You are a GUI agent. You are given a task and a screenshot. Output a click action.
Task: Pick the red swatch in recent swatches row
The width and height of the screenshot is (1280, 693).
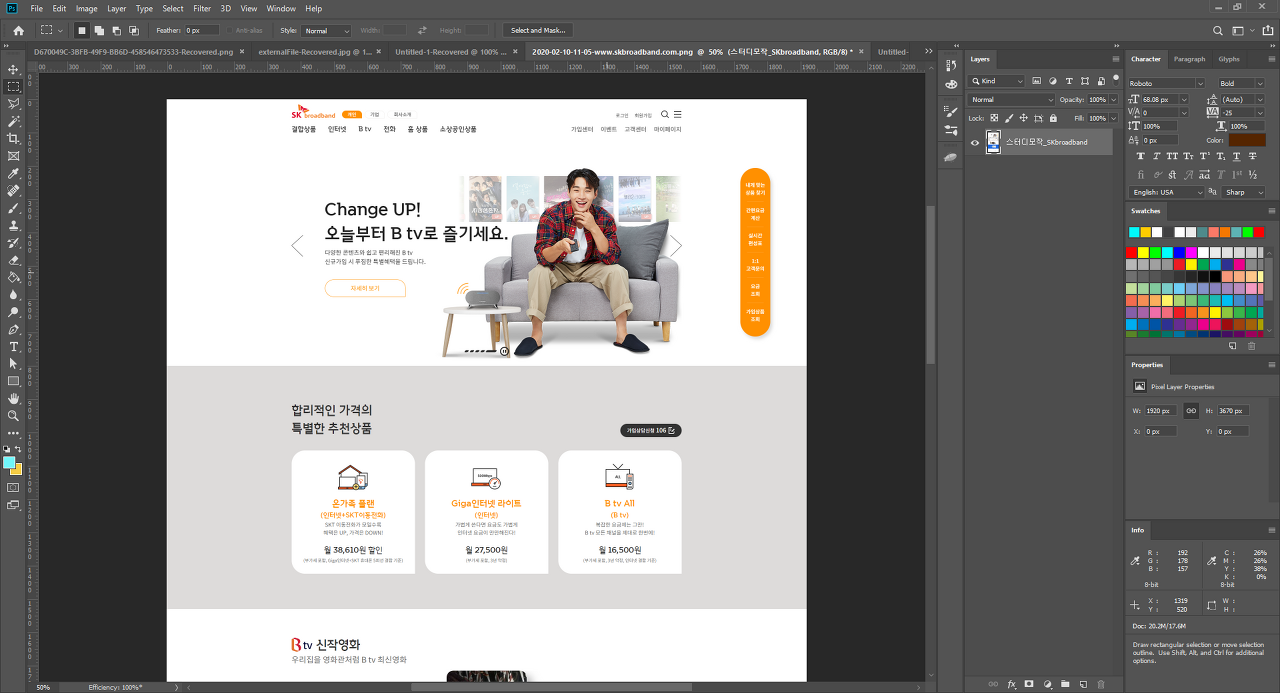click(x=1258, y=232)
